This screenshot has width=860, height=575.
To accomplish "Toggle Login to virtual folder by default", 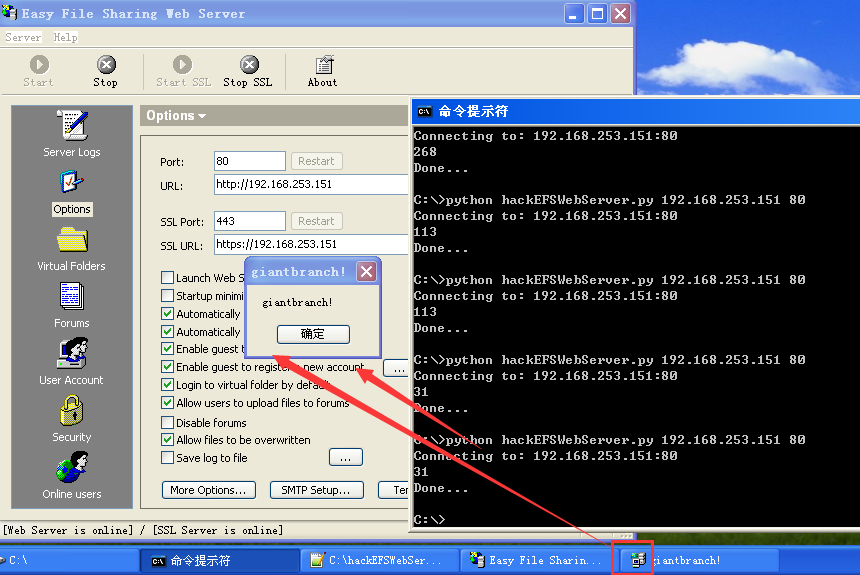I will (x=167, y=385).
